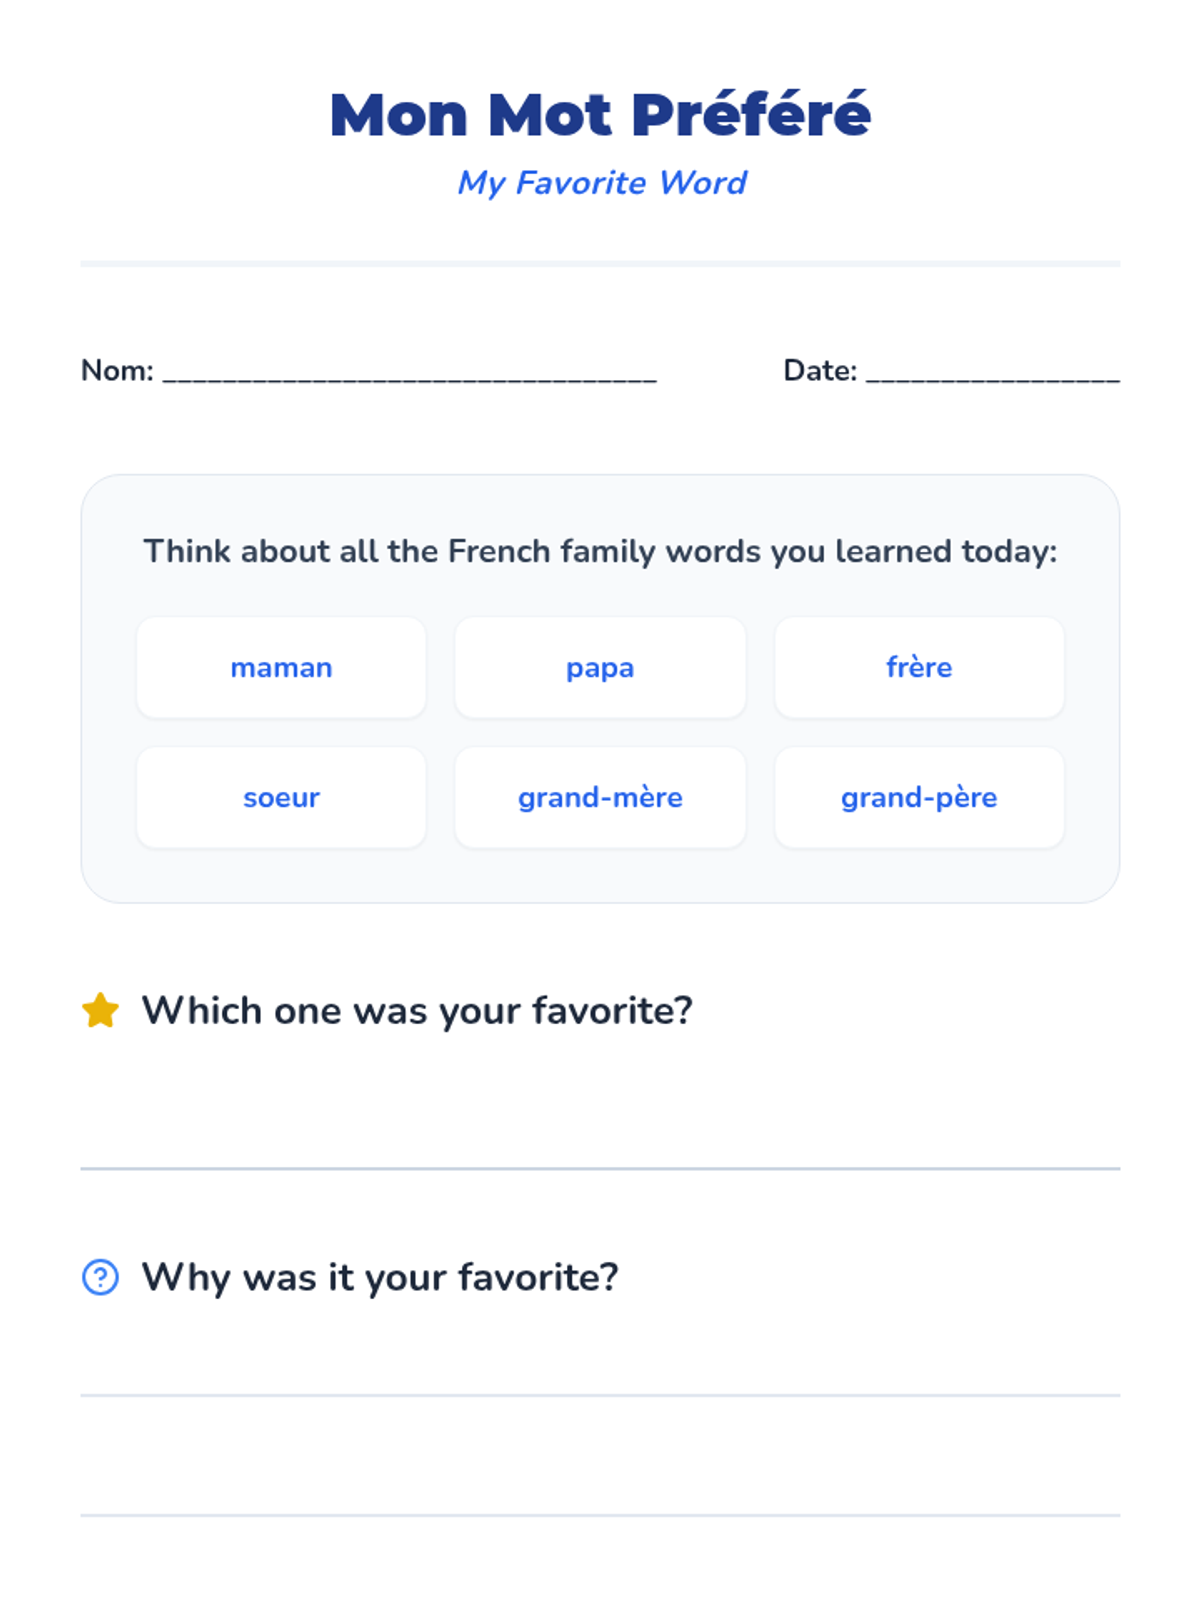Image resolution: width=1200 pixels, height=1600 pixels.
Task: Click the Nom blank line
Action: click(x=410, y=376)
